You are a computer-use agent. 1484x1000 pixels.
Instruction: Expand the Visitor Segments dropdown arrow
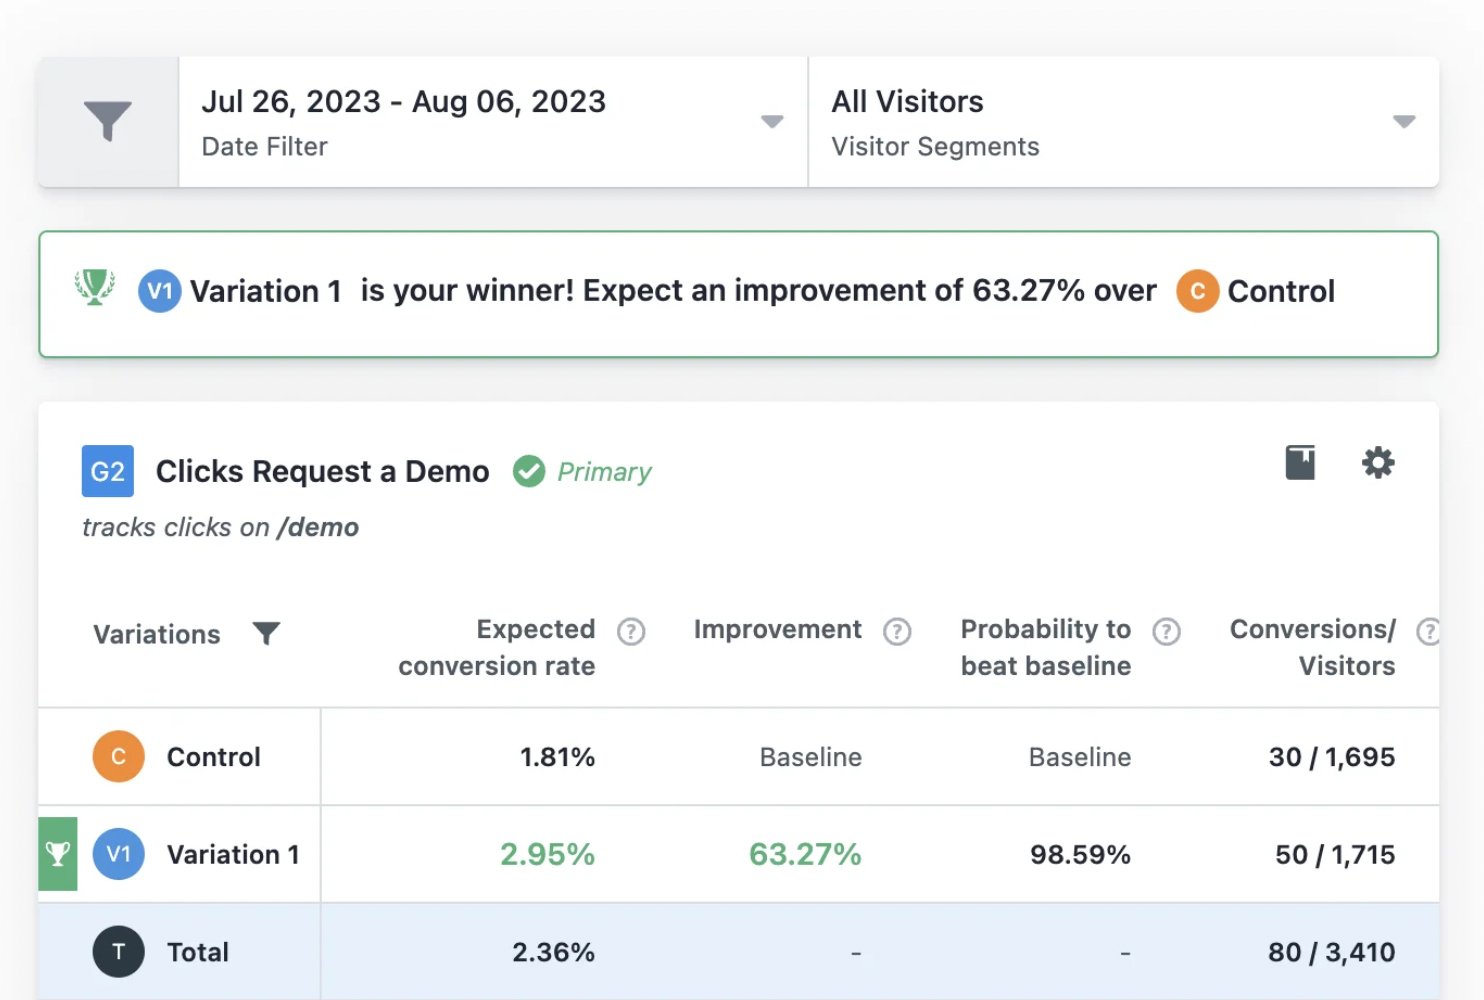1404,122
